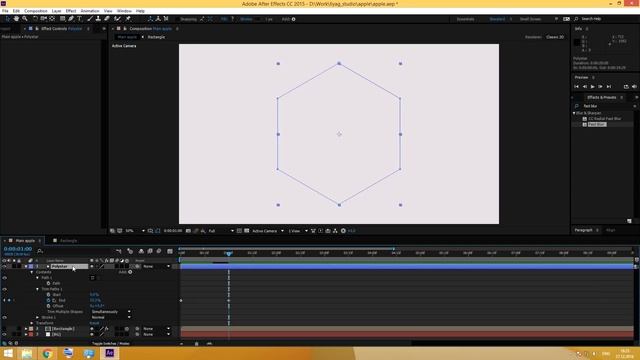Toggle visibility eye of Path 1

tap(4, 278)
